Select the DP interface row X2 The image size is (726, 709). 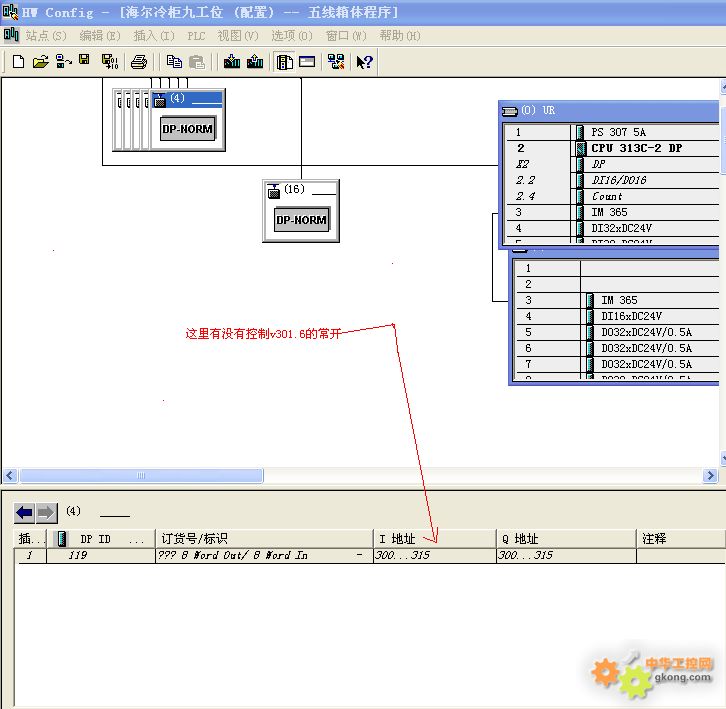[611, 164]
